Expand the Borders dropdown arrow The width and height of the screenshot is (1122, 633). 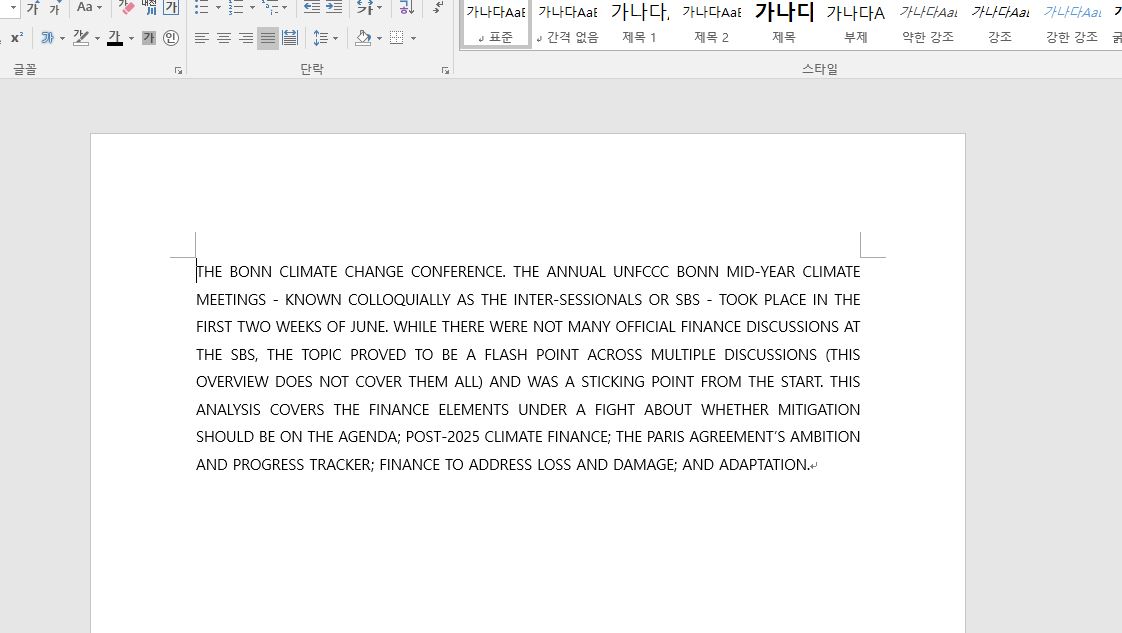click(413, 38)
